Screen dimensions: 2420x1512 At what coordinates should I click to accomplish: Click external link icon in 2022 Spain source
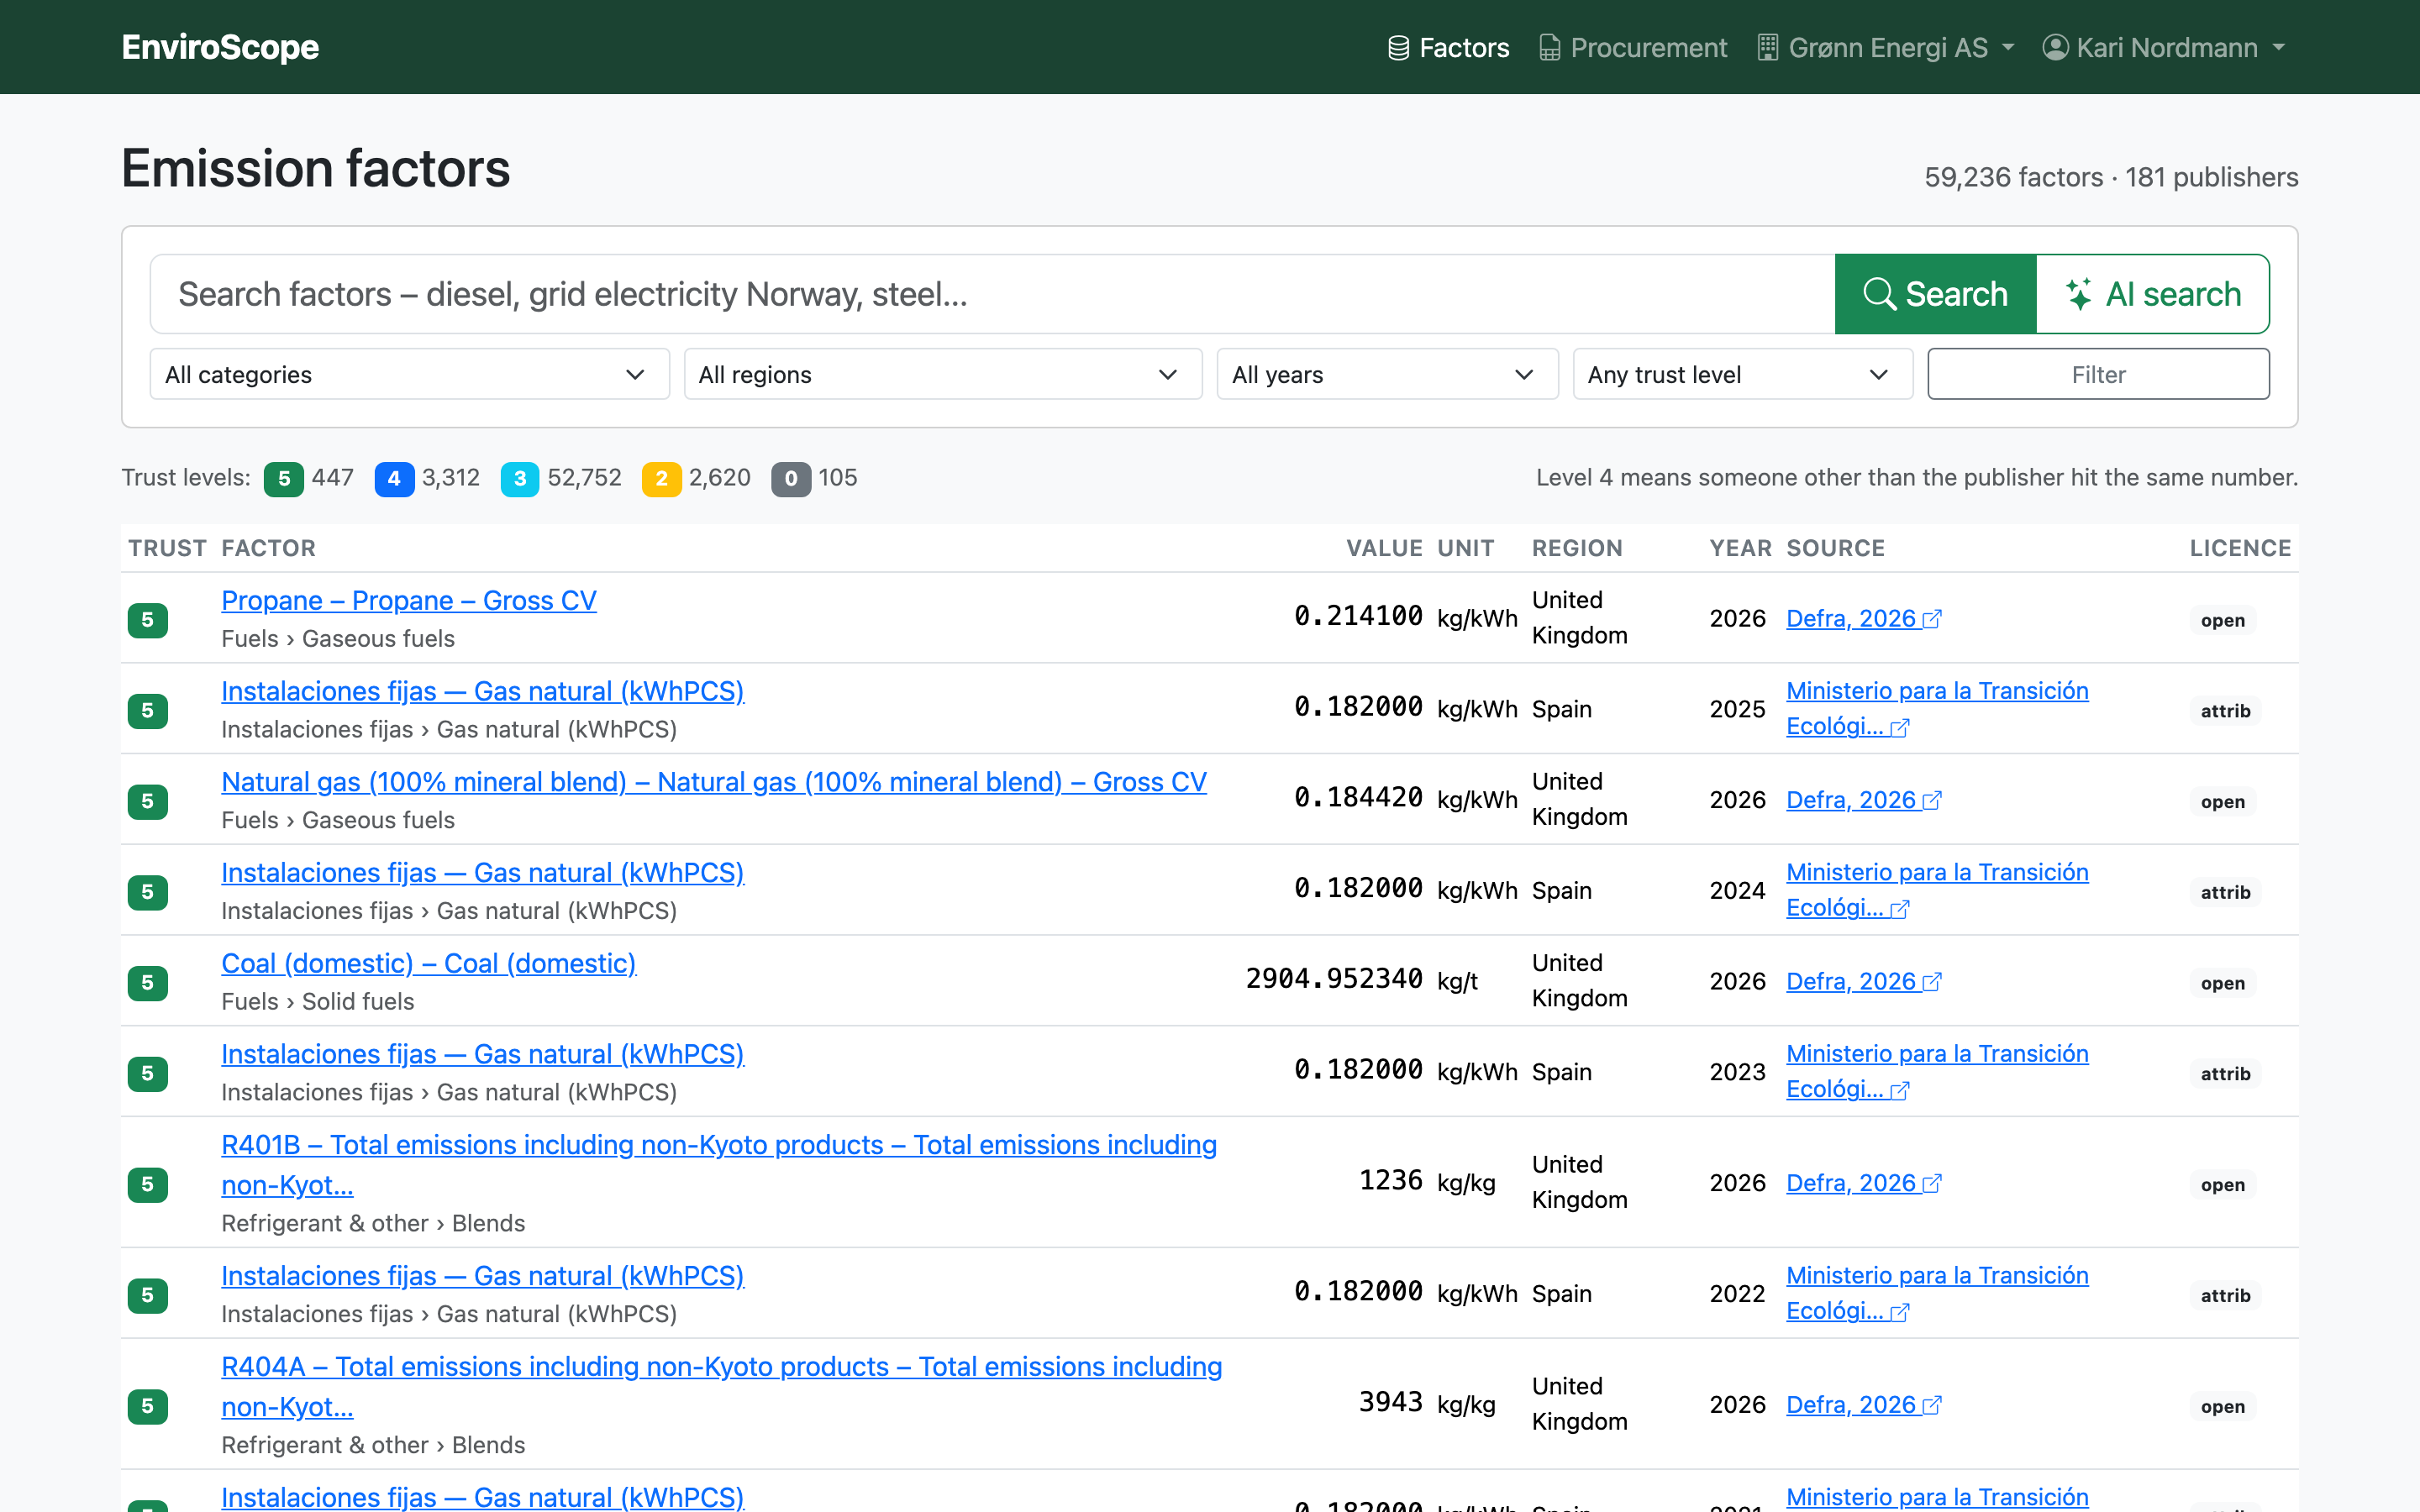coord(1900,1313)
